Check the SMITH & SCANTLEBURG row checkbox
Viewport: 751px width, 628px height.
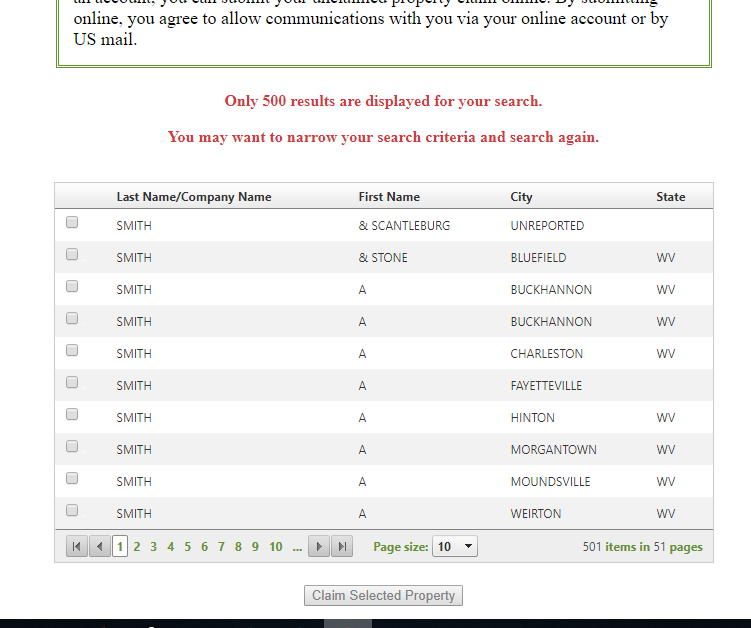coord(72,223)
